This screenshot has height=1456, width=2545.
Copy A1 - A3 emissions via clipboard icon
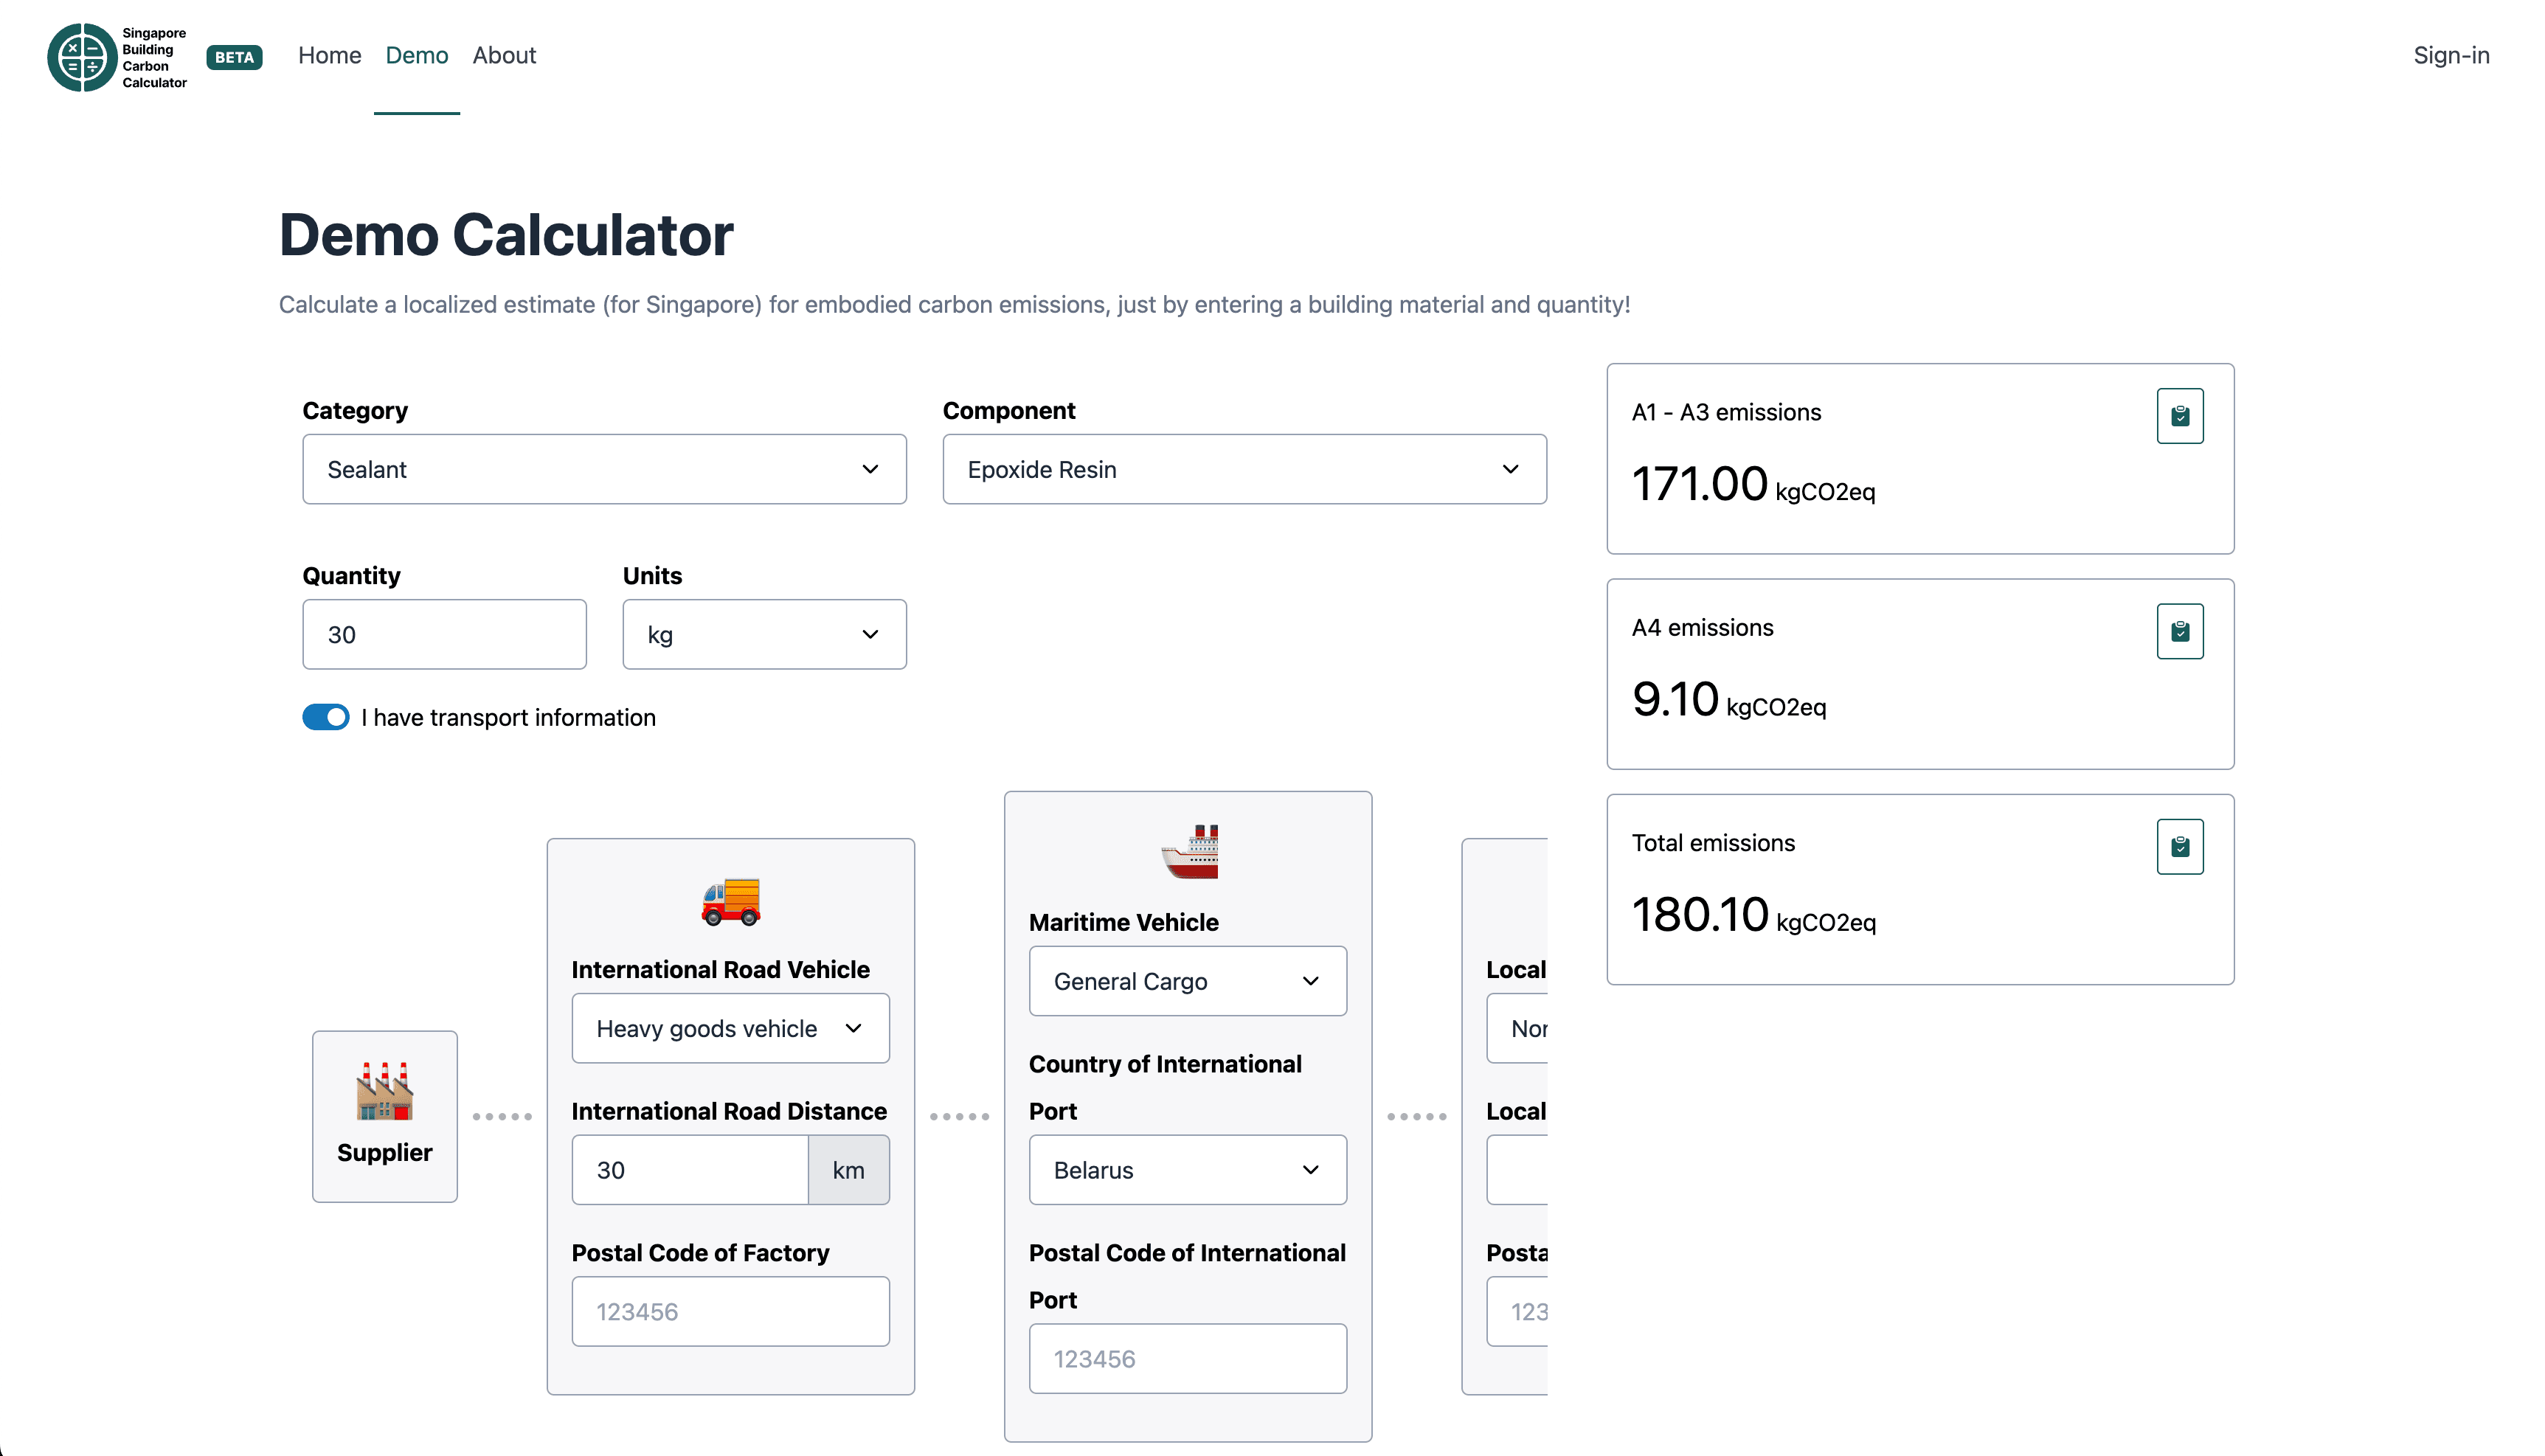coord(2179,415)
